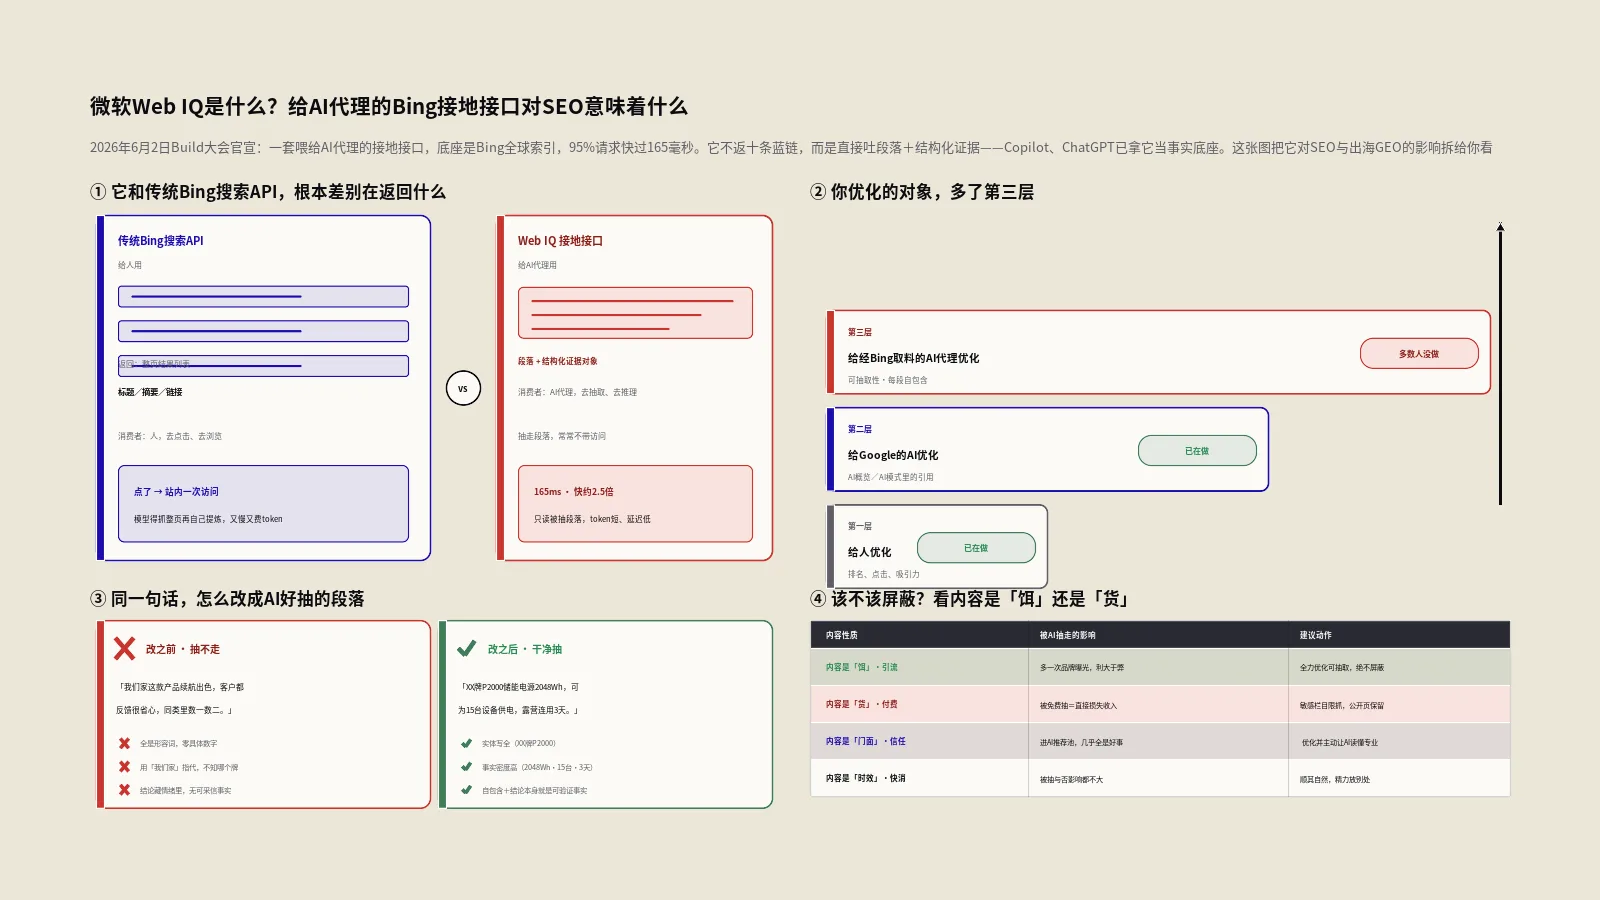Select the 内容是「饵」· 引流 row label

[862, 667]
